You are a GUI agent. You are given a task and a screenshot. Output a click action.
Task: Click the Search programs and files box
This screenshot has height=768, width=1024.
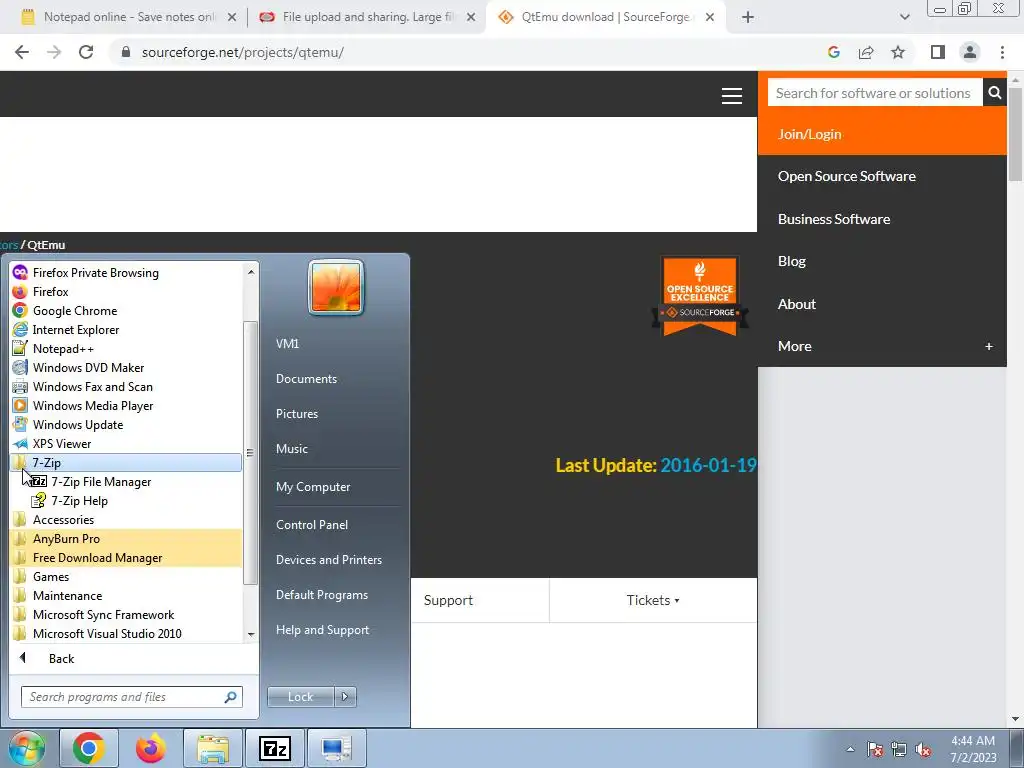coord(131,697)
